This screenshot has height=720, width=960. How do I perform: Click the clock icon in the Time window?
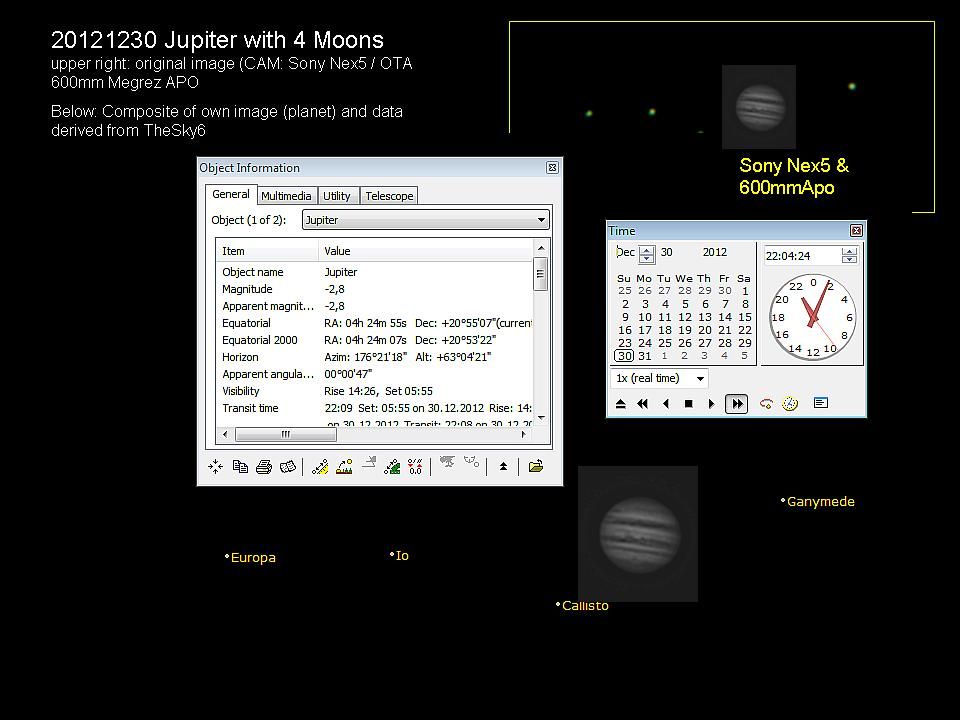click(x=790, y=402)
